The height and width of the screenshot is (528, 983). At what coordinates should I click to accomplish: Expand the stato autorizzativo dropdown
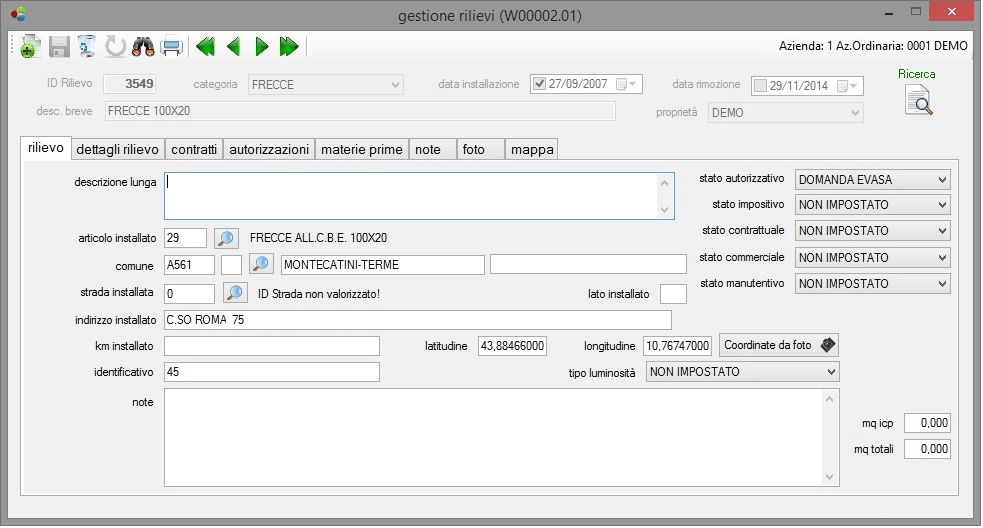coord(940,180)
